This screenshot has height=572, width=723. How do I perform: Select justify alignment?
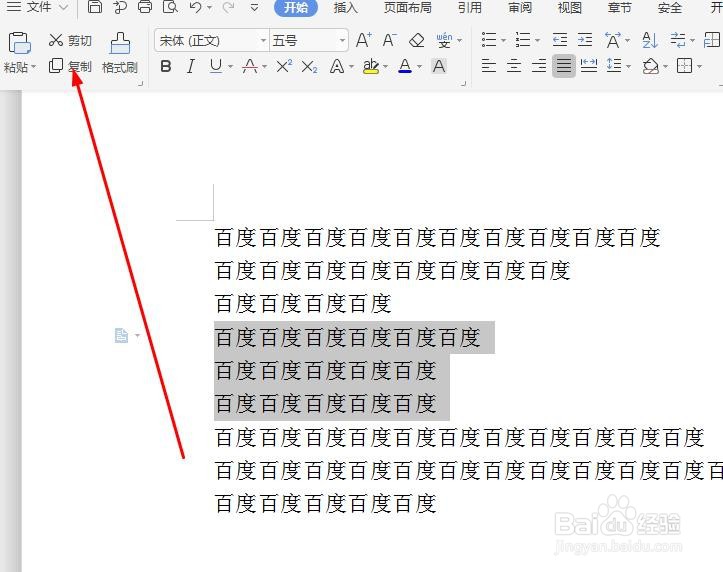[x=564, y=66]
